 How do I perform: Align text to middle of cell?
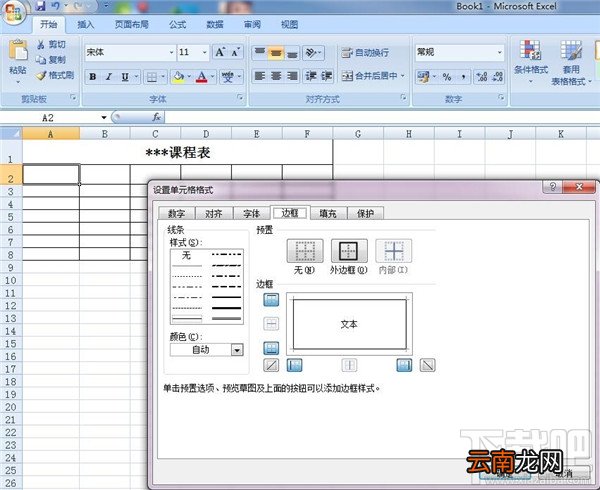[x=276, y=52]
